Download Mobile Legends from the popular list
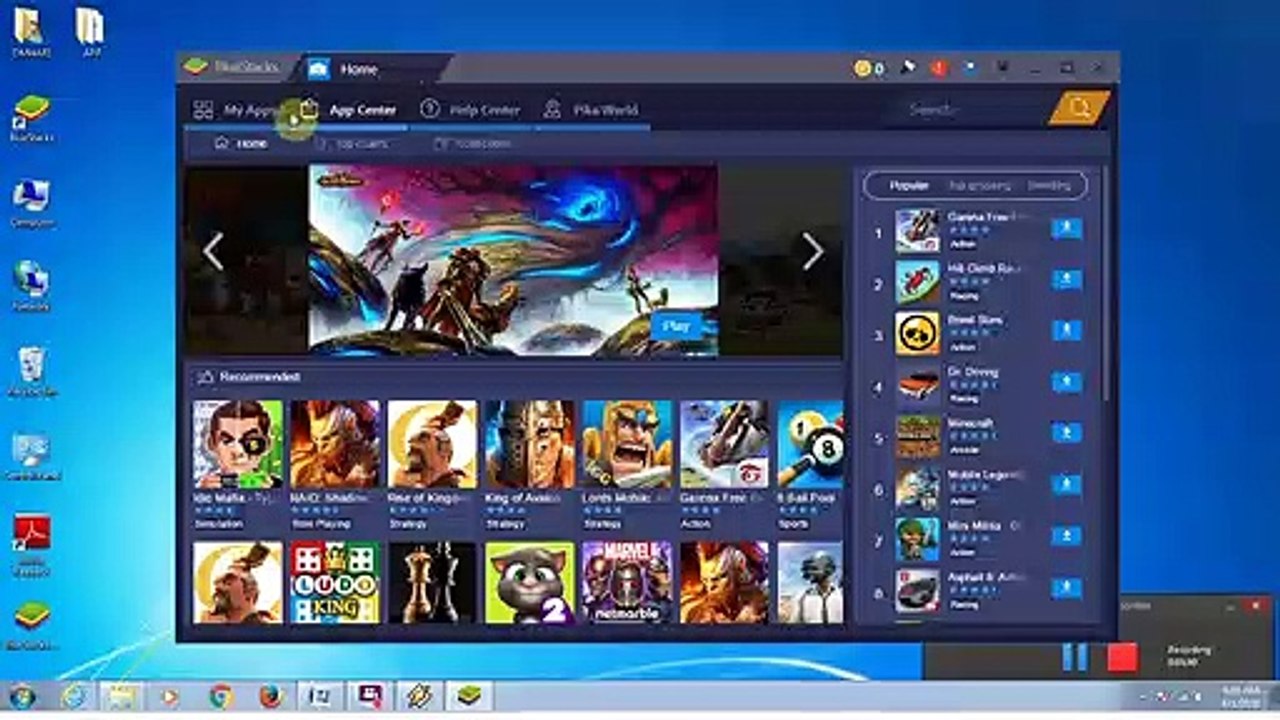 (x=1066, y=485)
